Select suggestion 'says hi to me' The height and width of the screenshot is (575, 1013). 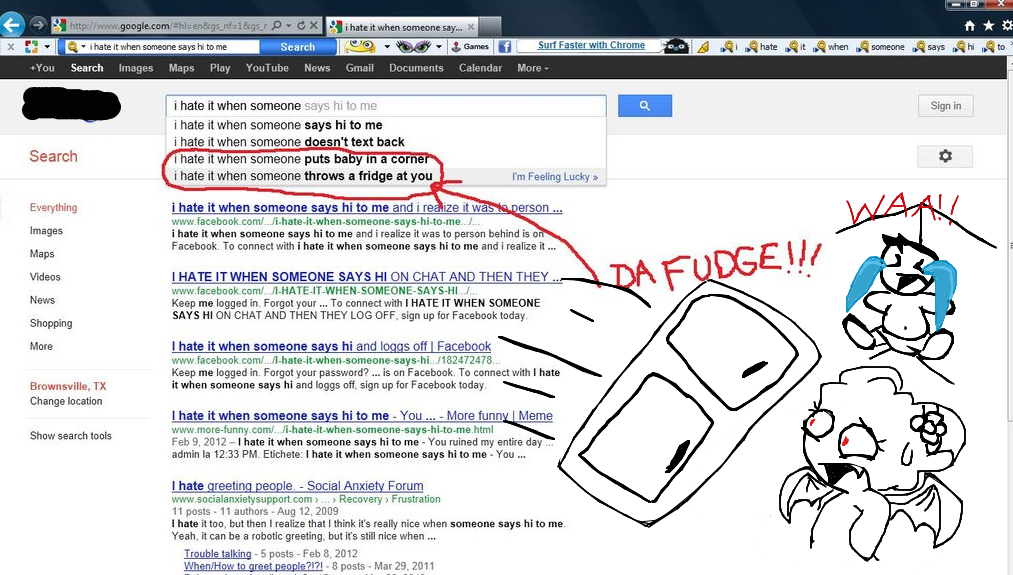click(x=386, y=125)
